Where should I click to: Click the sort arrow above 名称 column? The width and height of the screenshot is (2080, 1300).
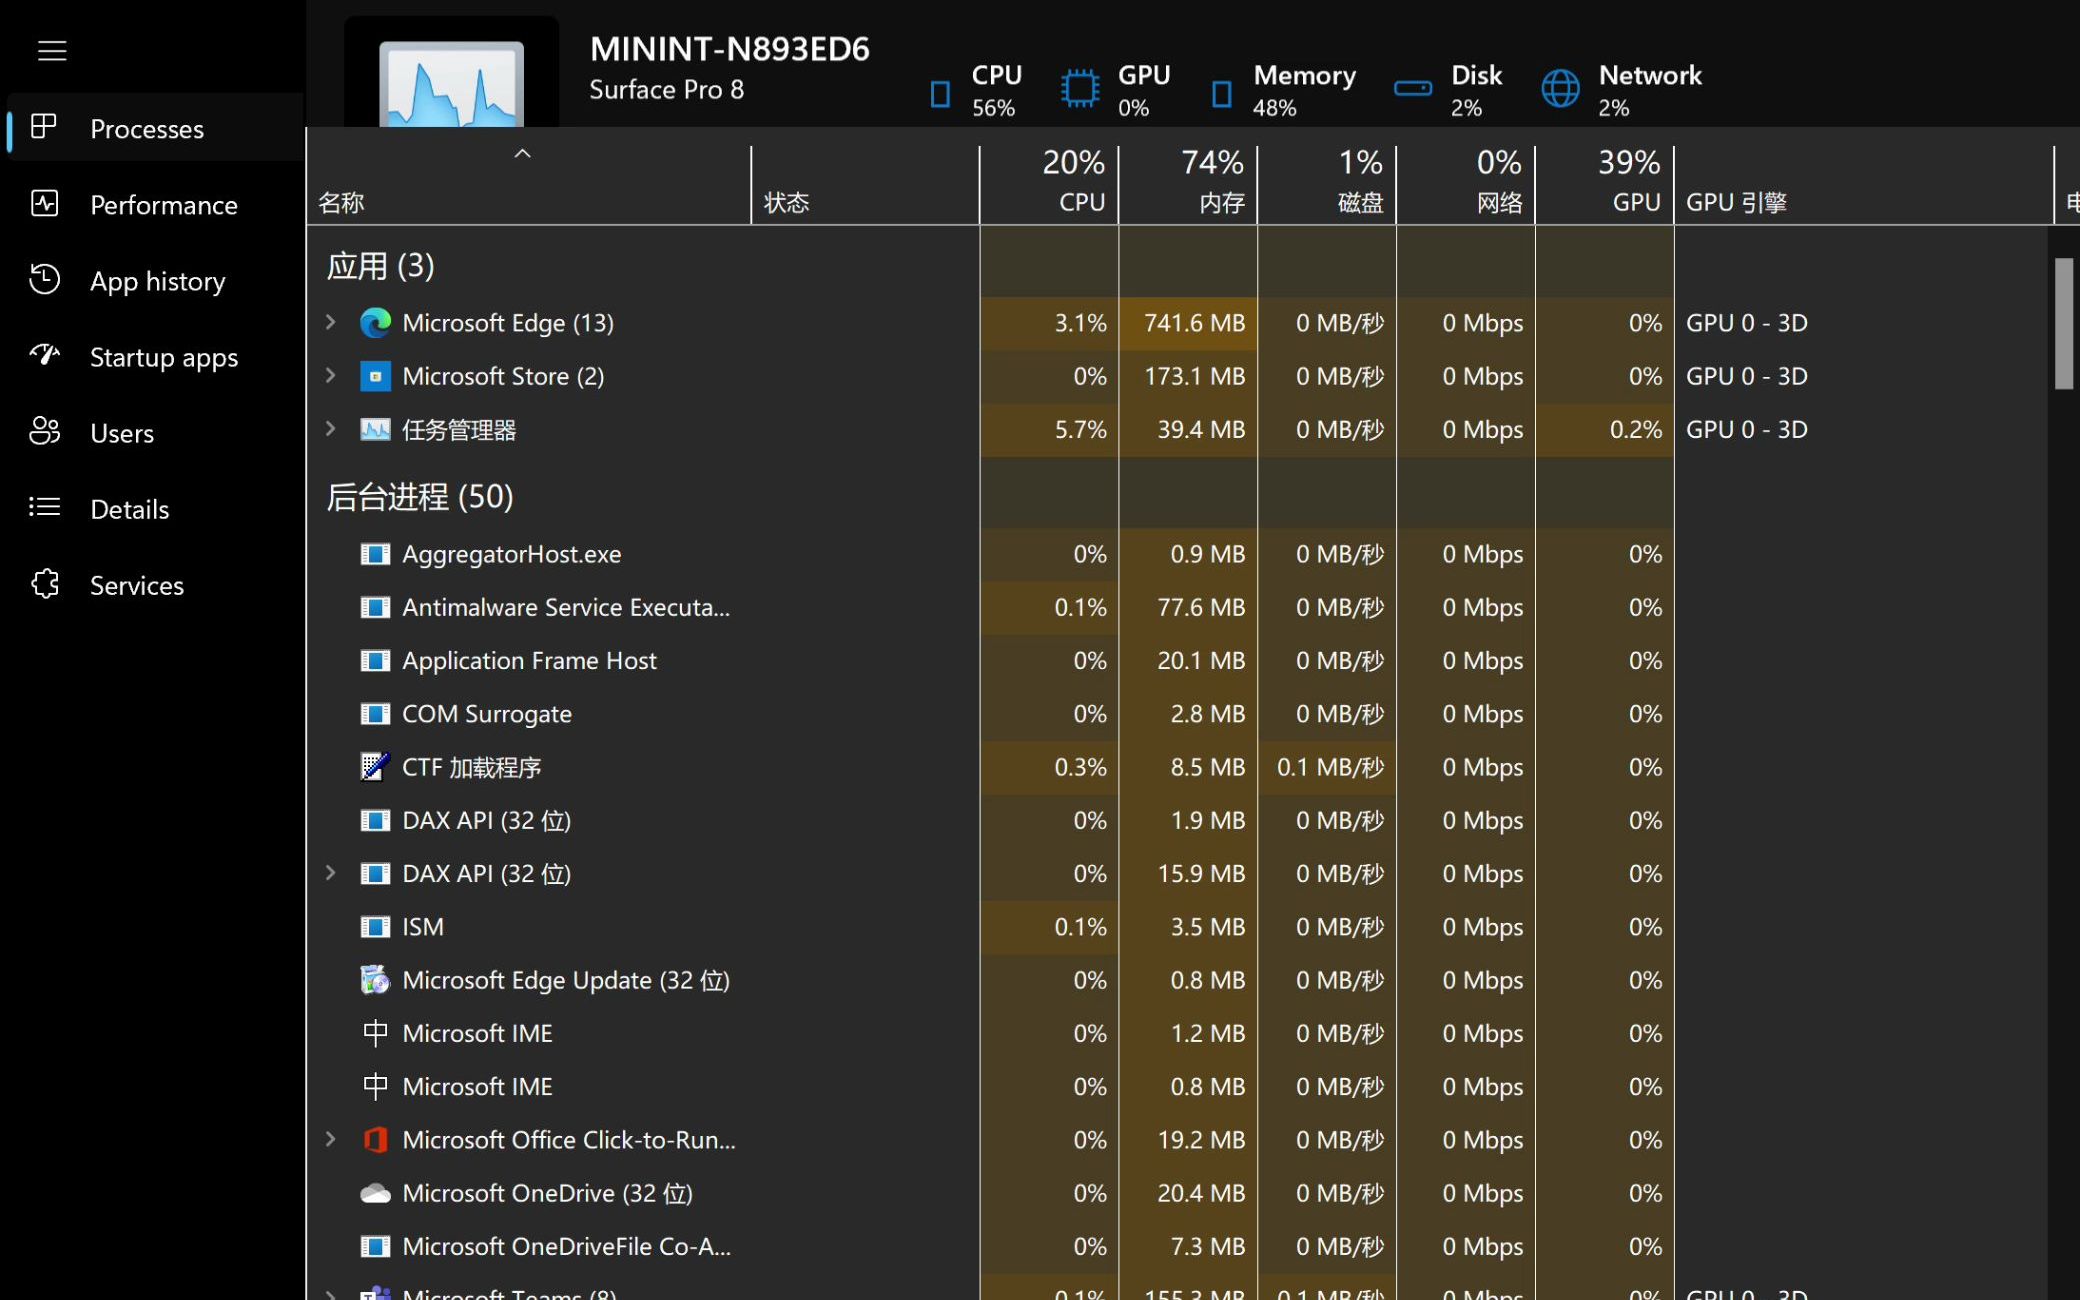522,154
